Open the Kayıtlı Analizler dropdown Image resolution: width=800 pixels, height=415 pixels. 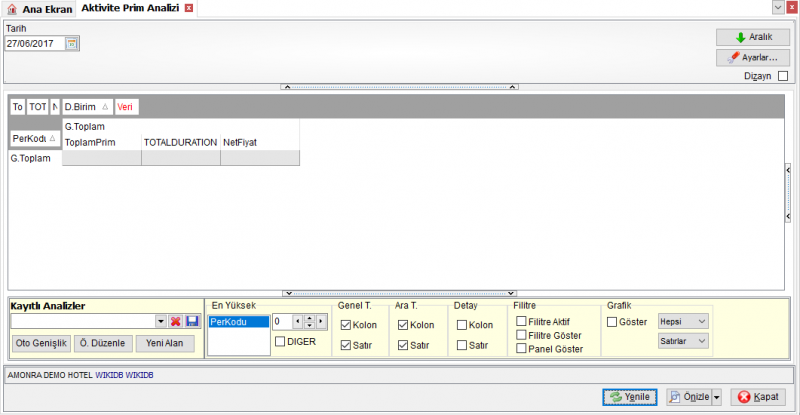(x=161, y=321)
